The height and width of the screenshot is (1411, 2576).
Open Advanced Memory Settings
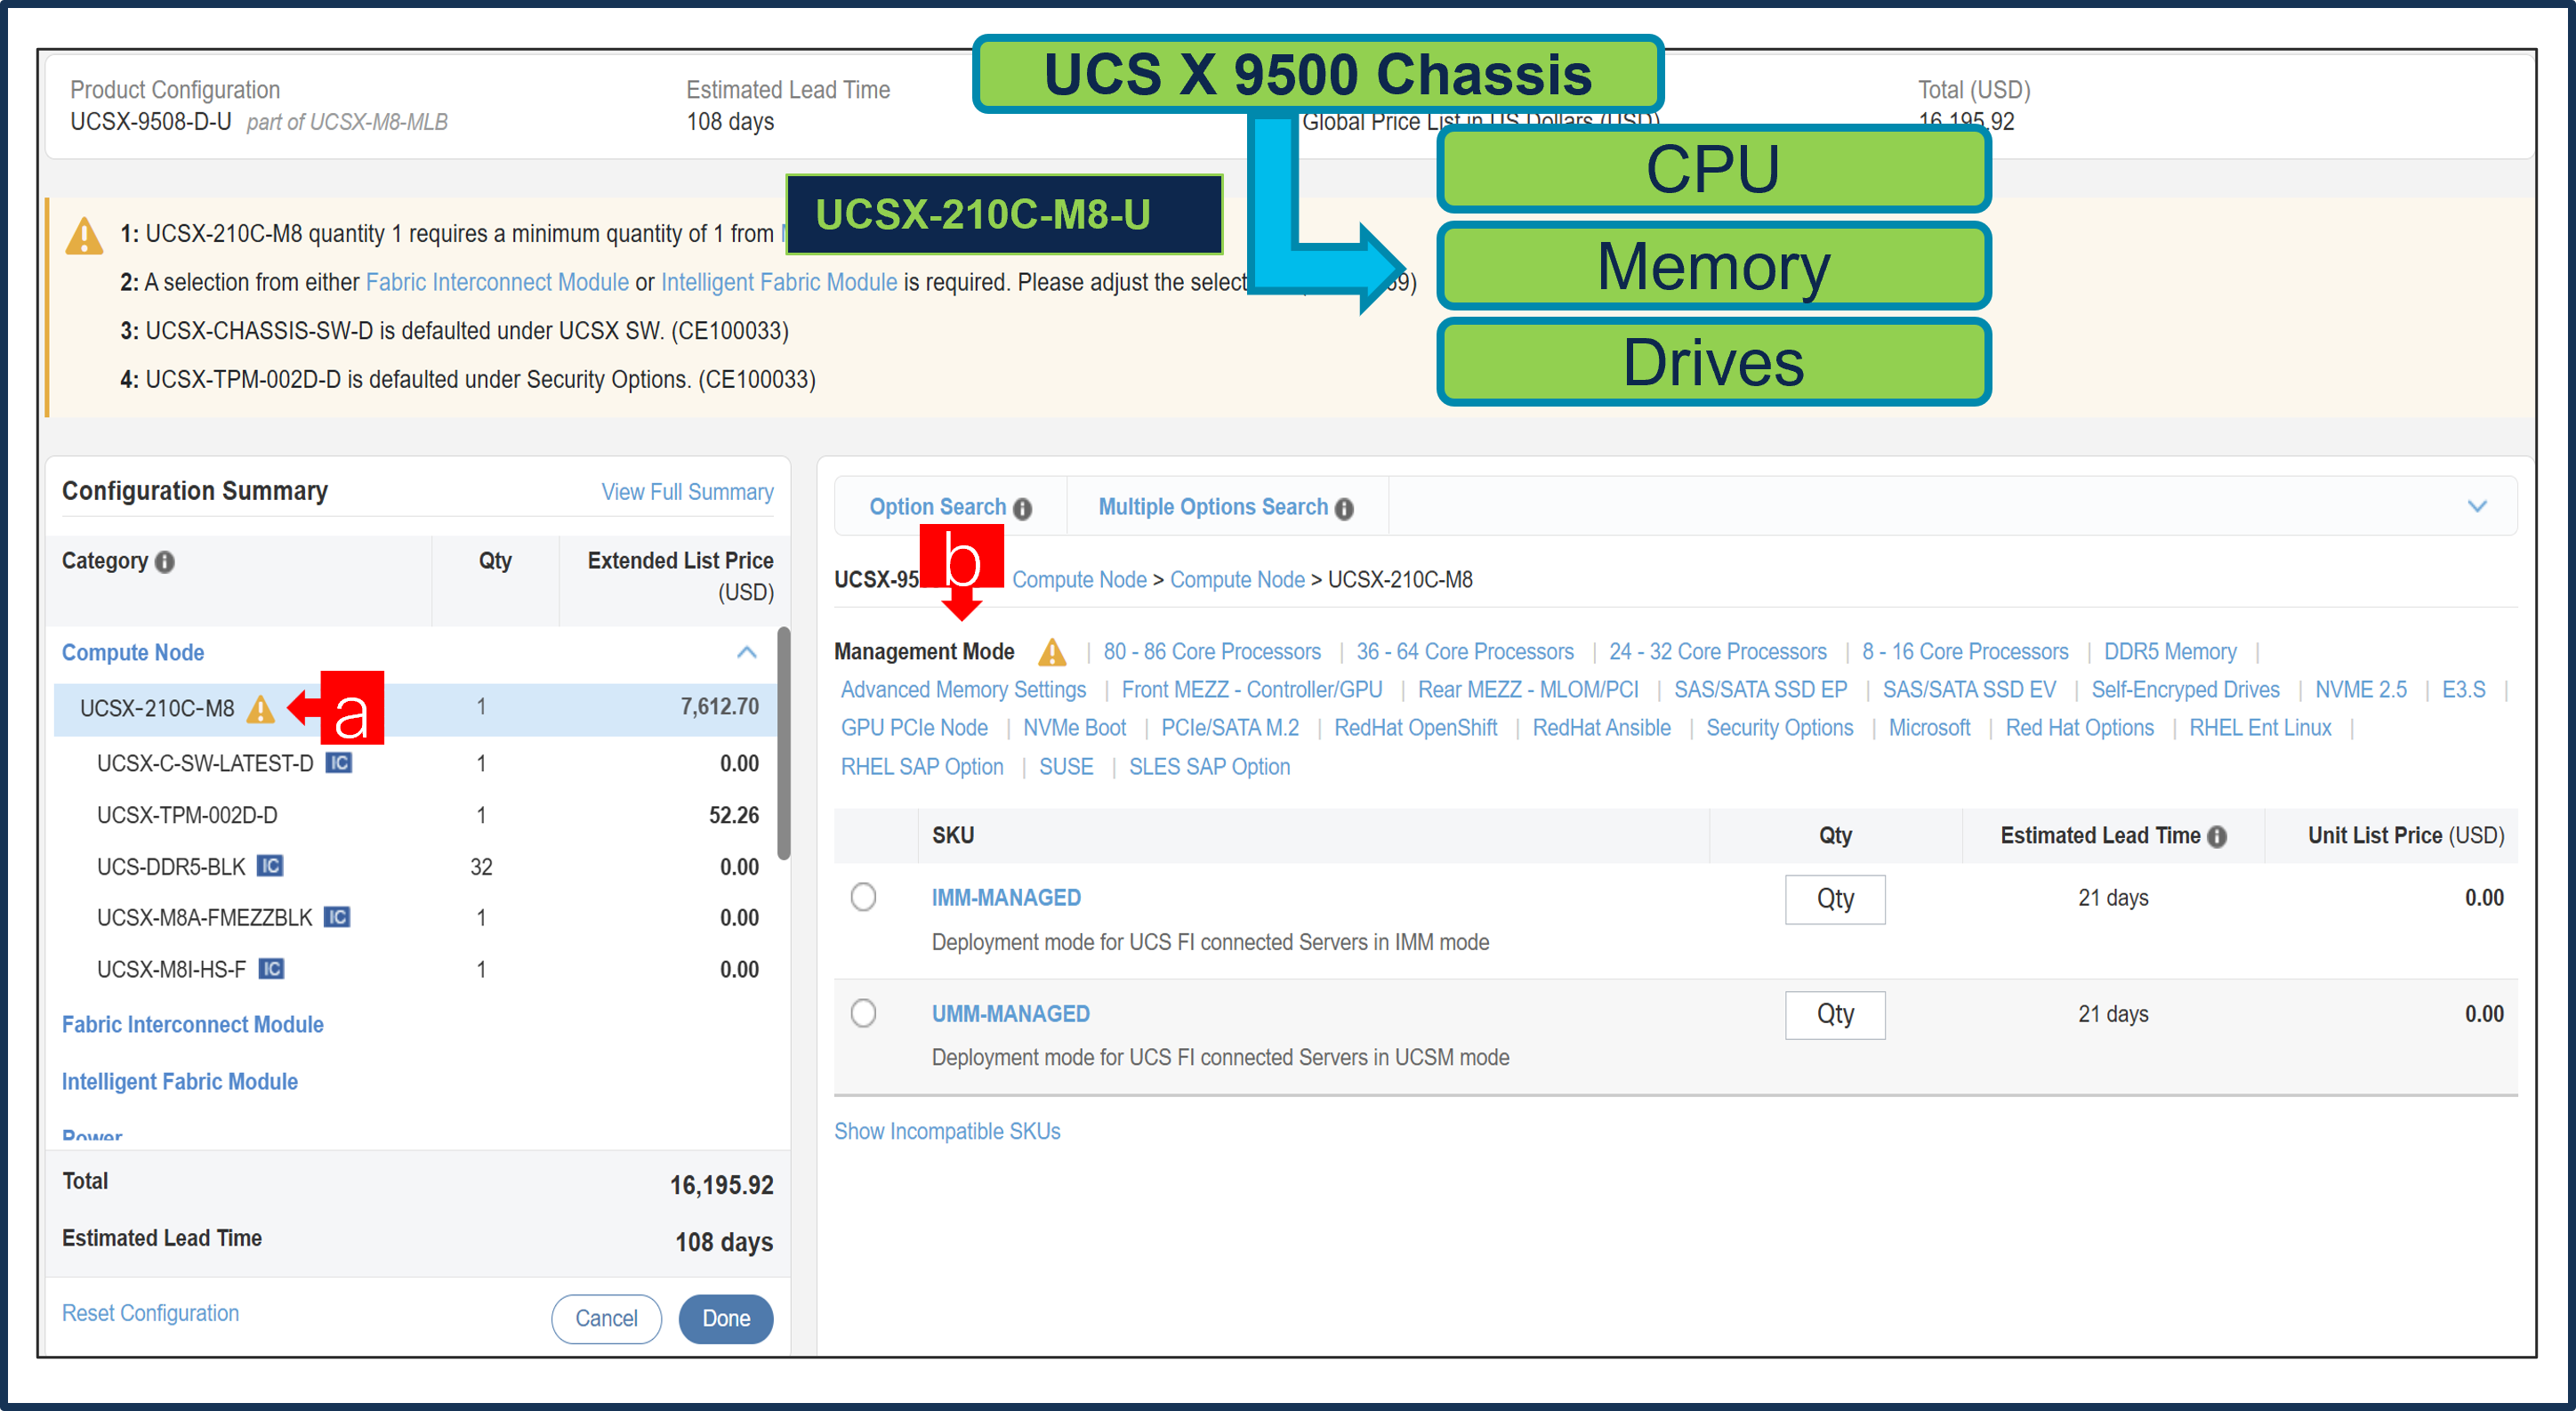[x=963, y=690]
